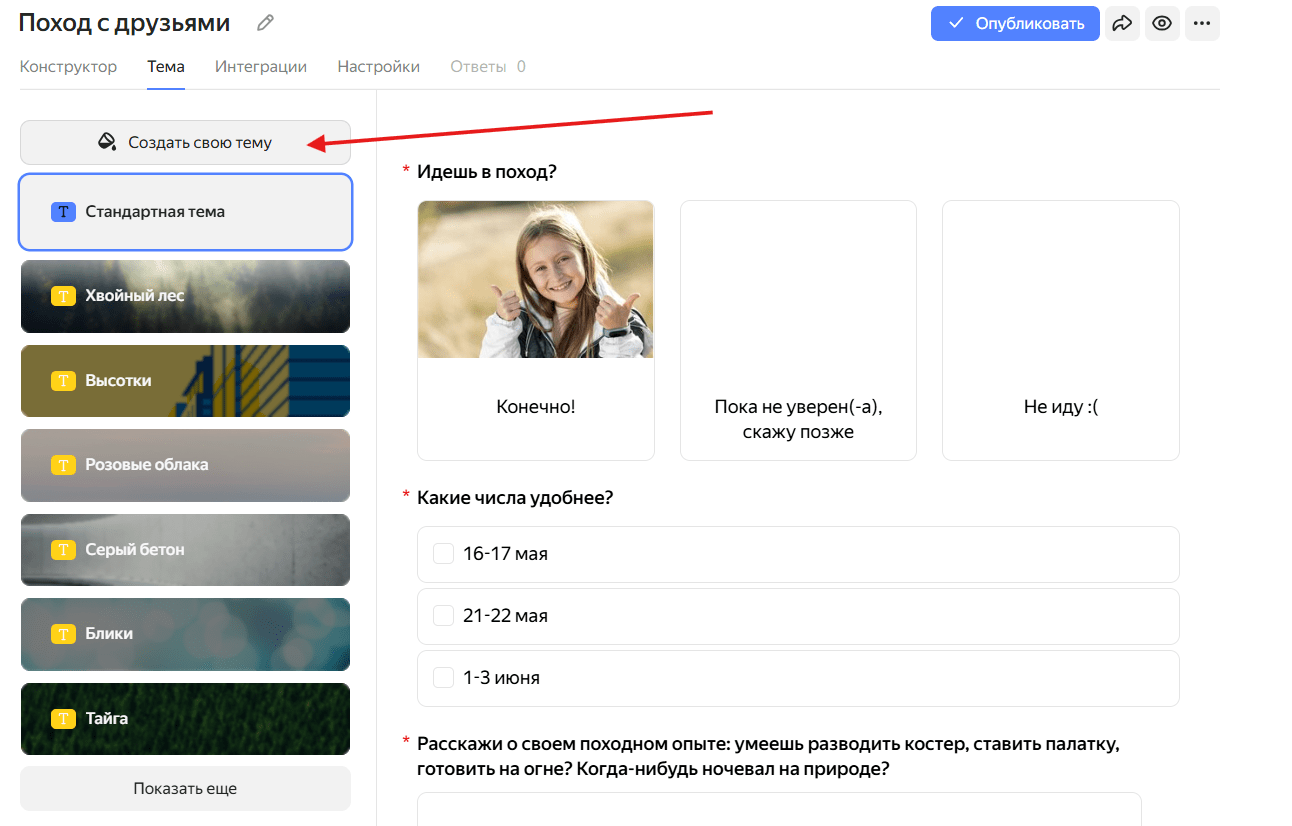Screen dimensions: 1292x826
Task: Apply the Высотки theme
Action: click(185, 381)
